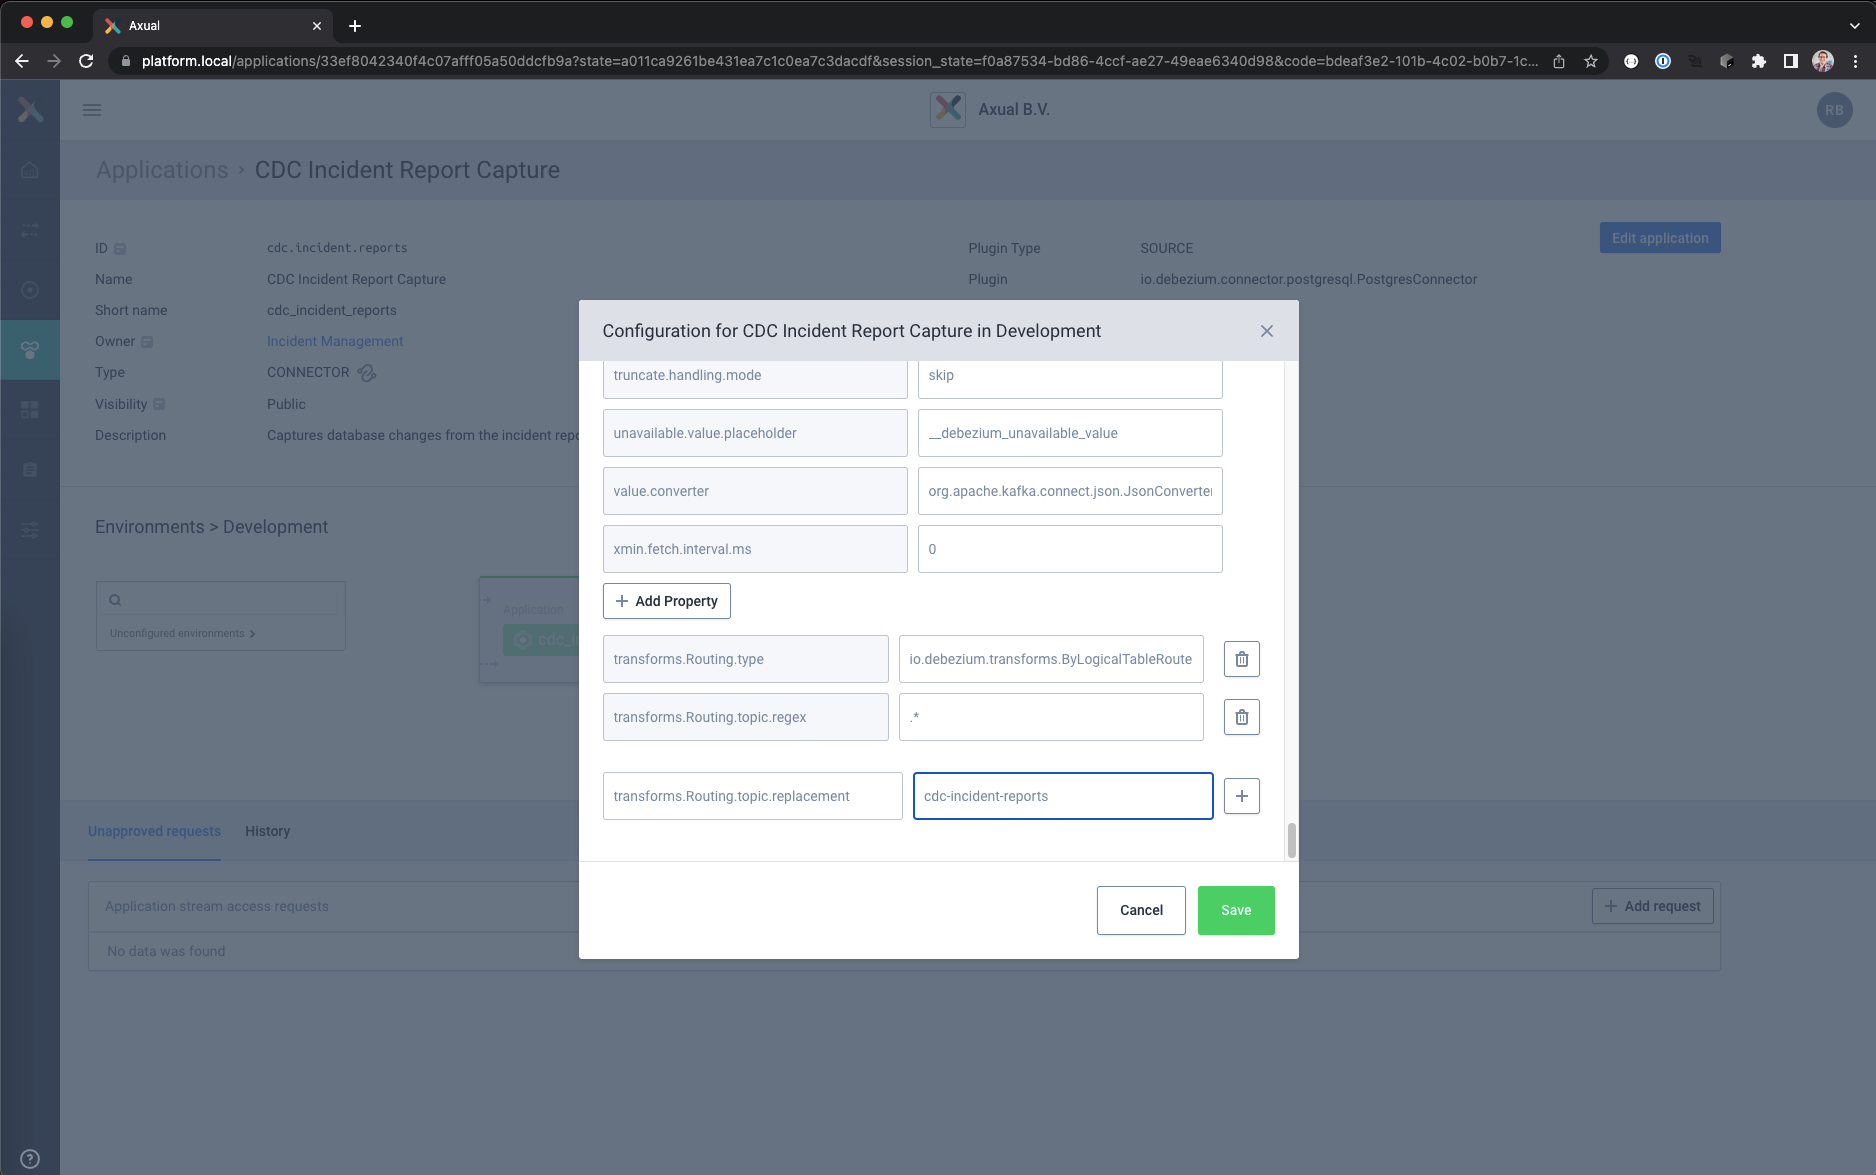Click the Add Property button
Image resolution: width=1876 pixels, height=1175 pixels.
click(x=667, y=601)
